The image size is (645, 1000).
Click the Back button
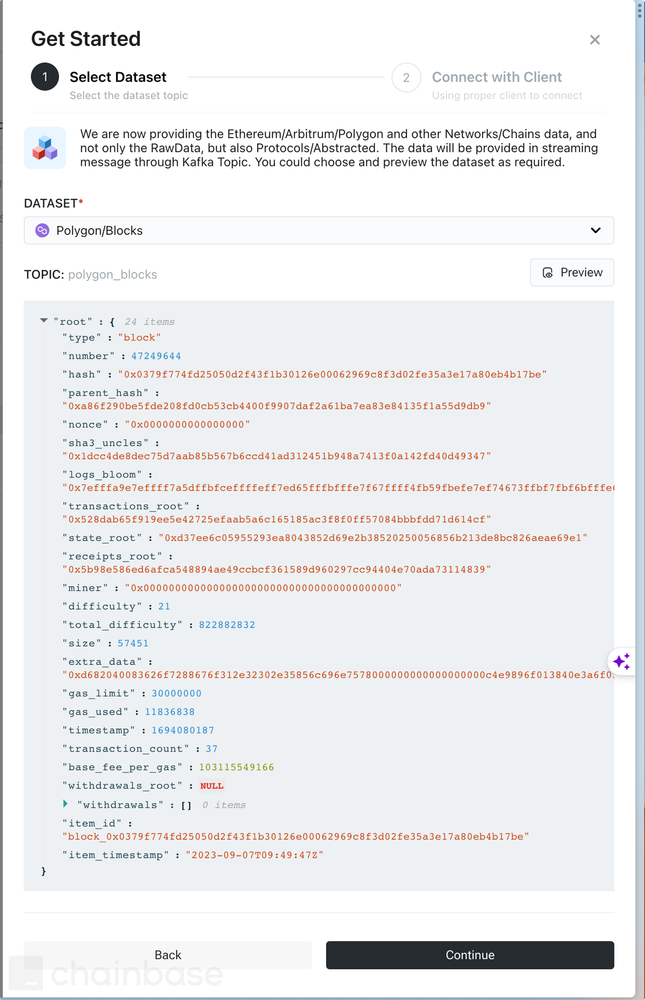[x=168, y=955]
